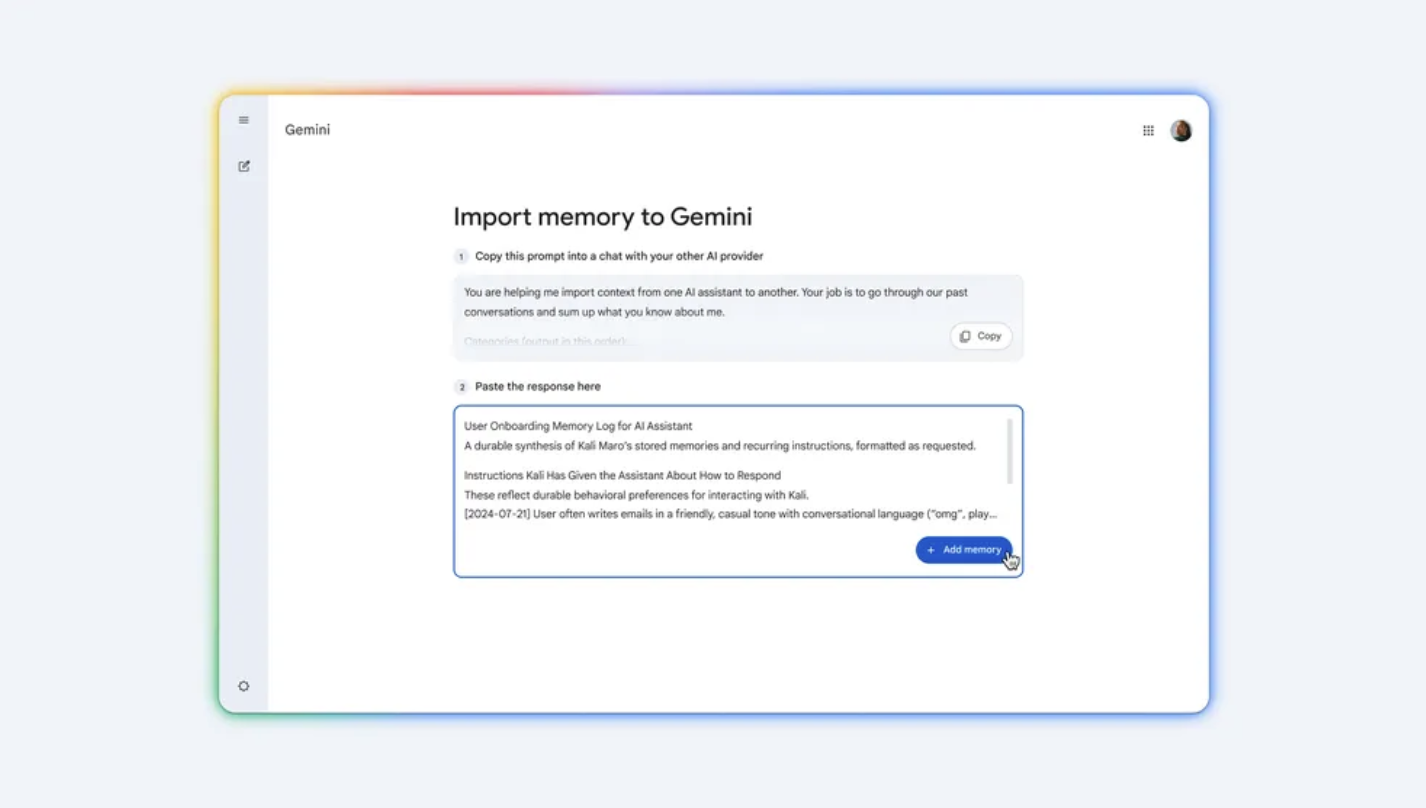1426x808 pixels.
Task: Click the copy icon inside the Copy button
Action: (x=965, y=336)
